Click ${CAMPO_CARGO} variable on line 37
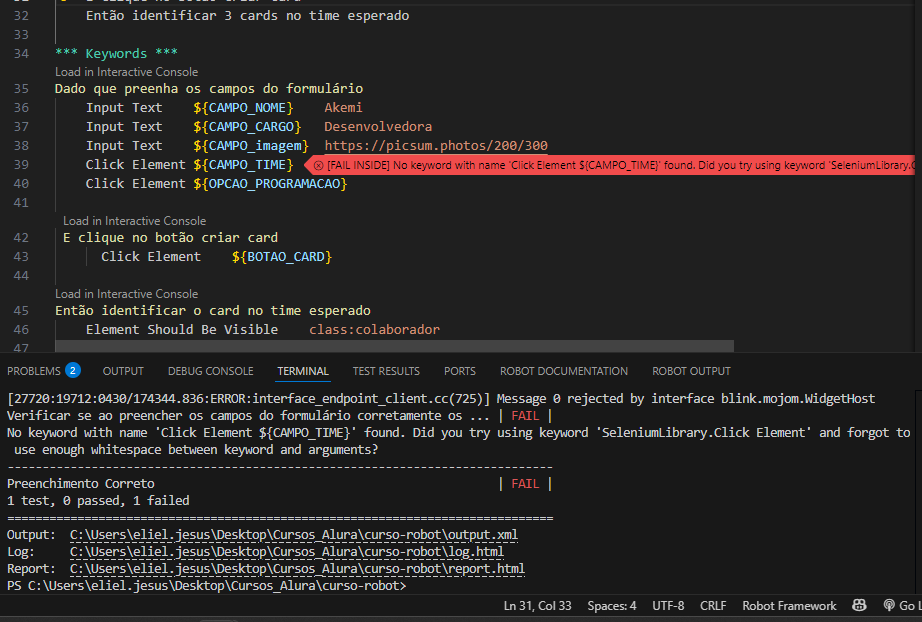 [x=247, y=127]
